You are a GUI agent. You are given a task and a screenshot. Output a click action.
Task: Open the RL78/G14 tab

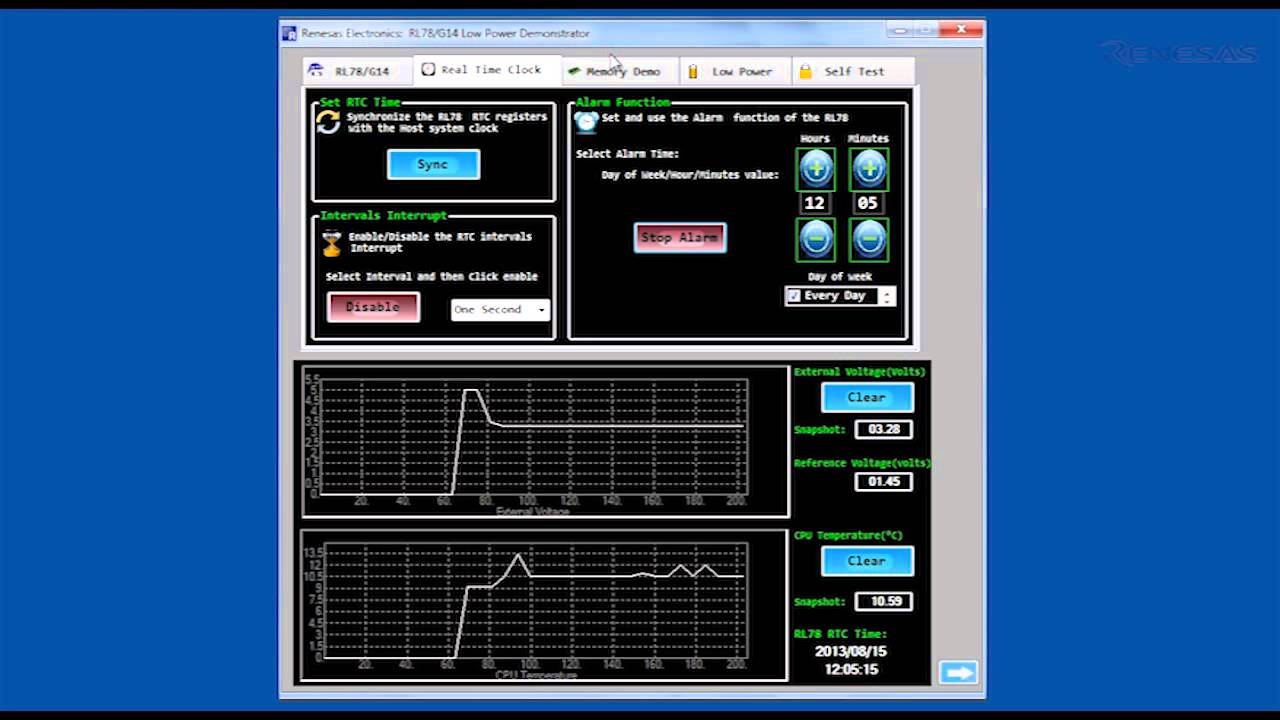coord(357,71)
